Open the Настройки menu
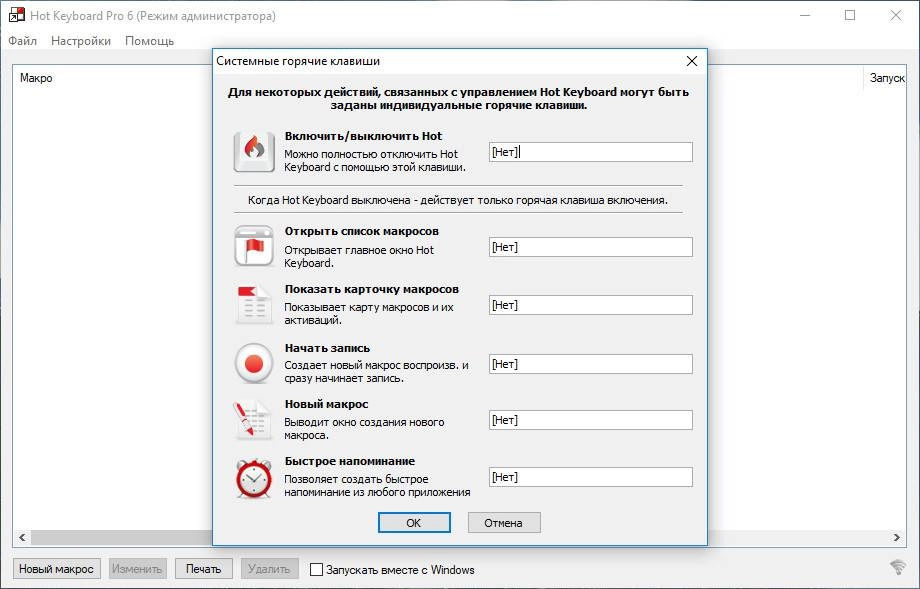Screen dimensions: 920x589 (x=81, y=40)
